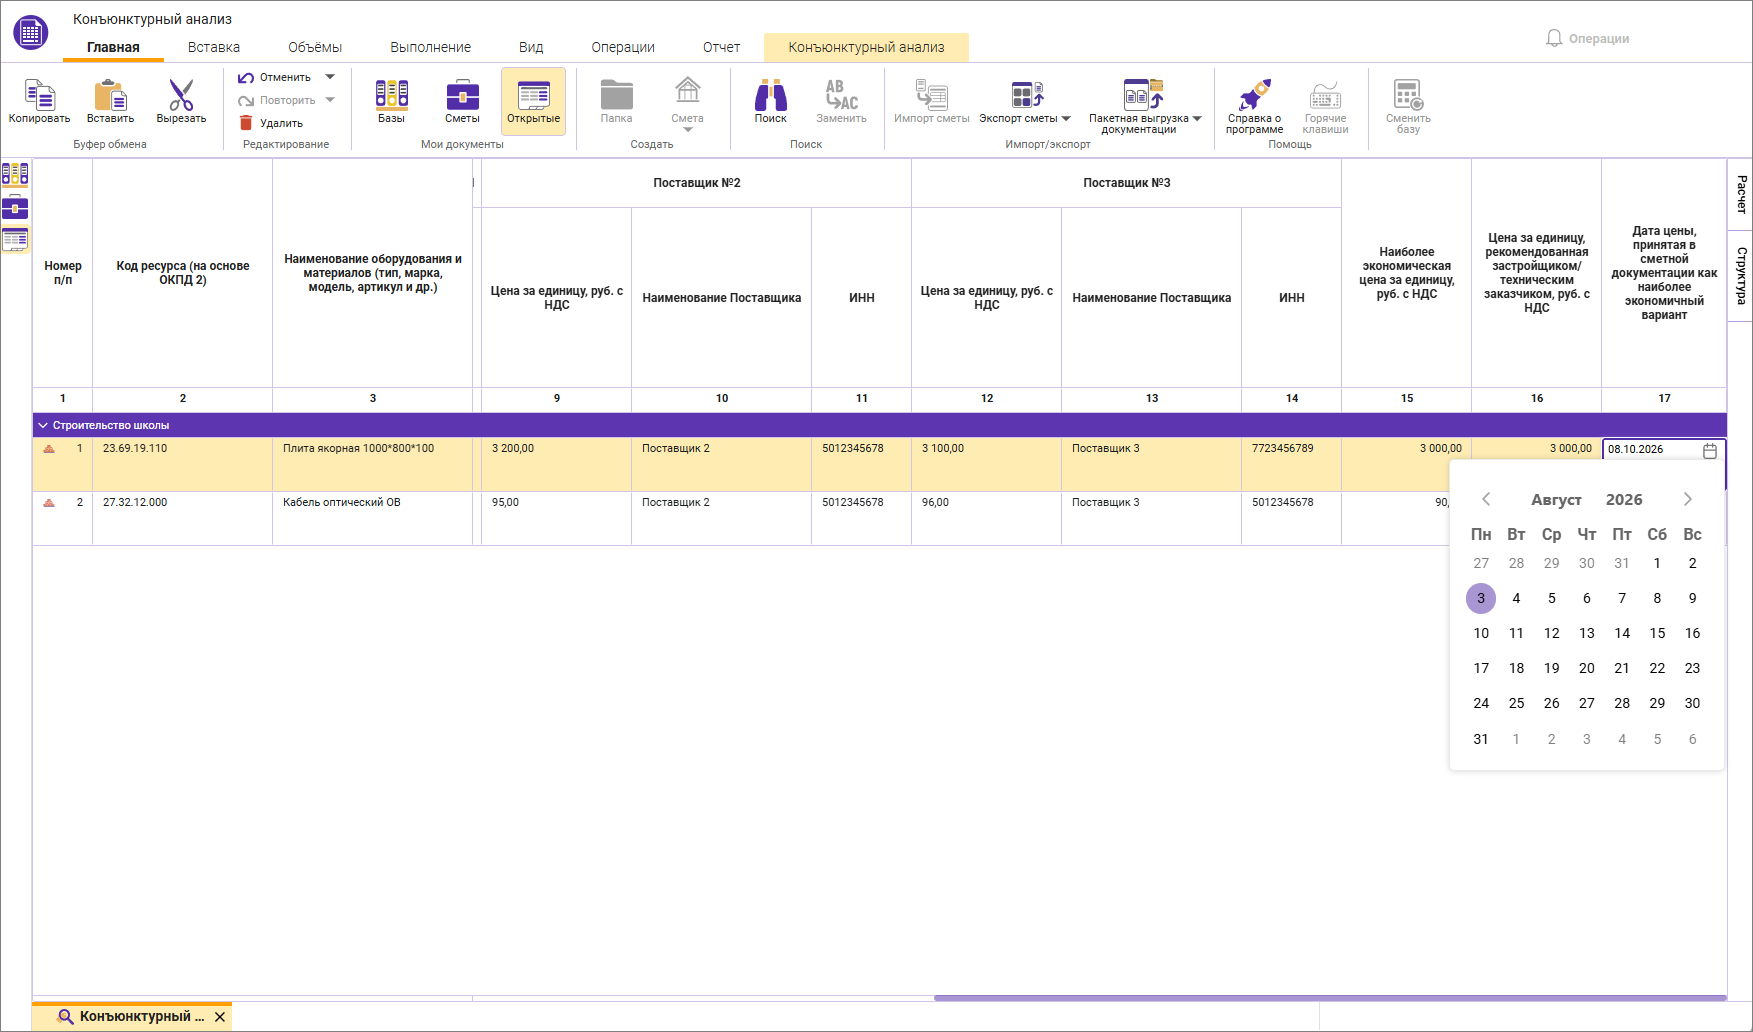
Task: Switch to the Вставка tab
Action: point(214,47)
